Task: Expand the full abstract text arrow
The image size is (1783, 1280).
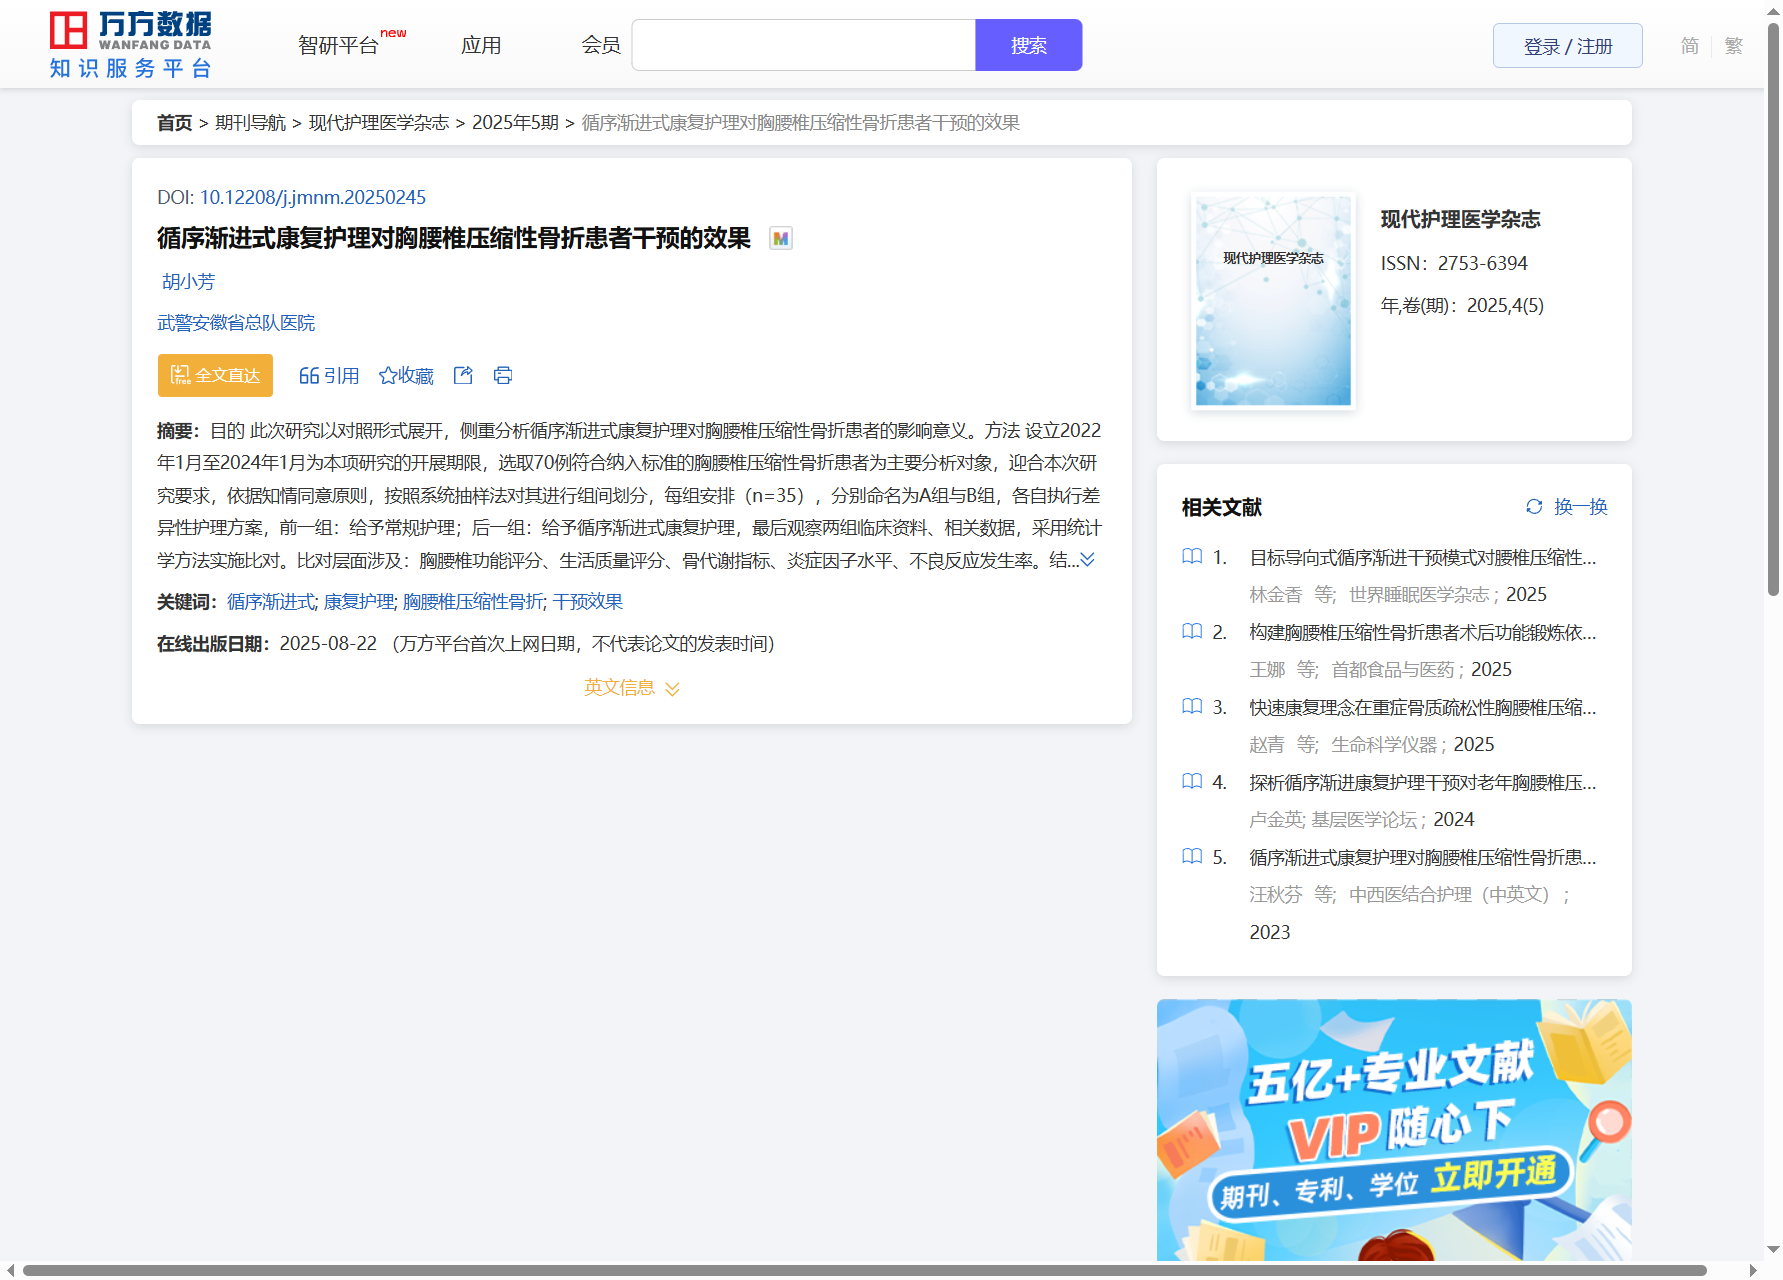Action: tap(1088, 560)
